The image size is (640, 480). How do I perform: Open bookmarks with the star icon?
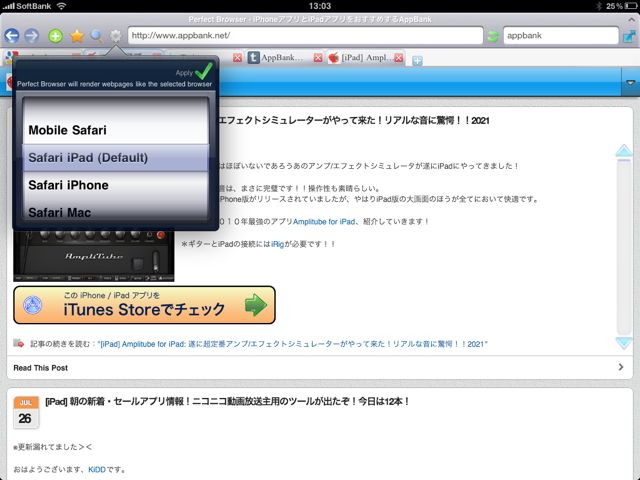click(x=77, y=36)
